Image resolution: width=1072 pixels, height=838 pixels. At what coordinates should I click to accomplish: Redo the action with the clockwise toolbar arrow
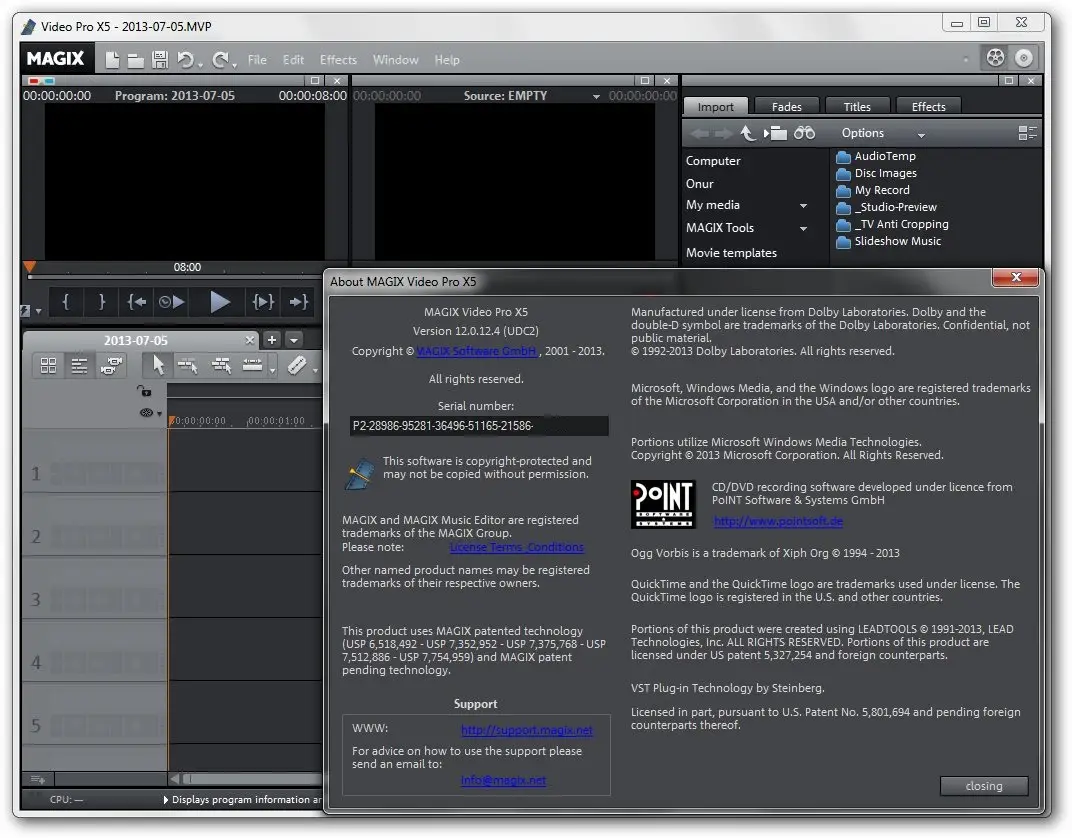221,60
